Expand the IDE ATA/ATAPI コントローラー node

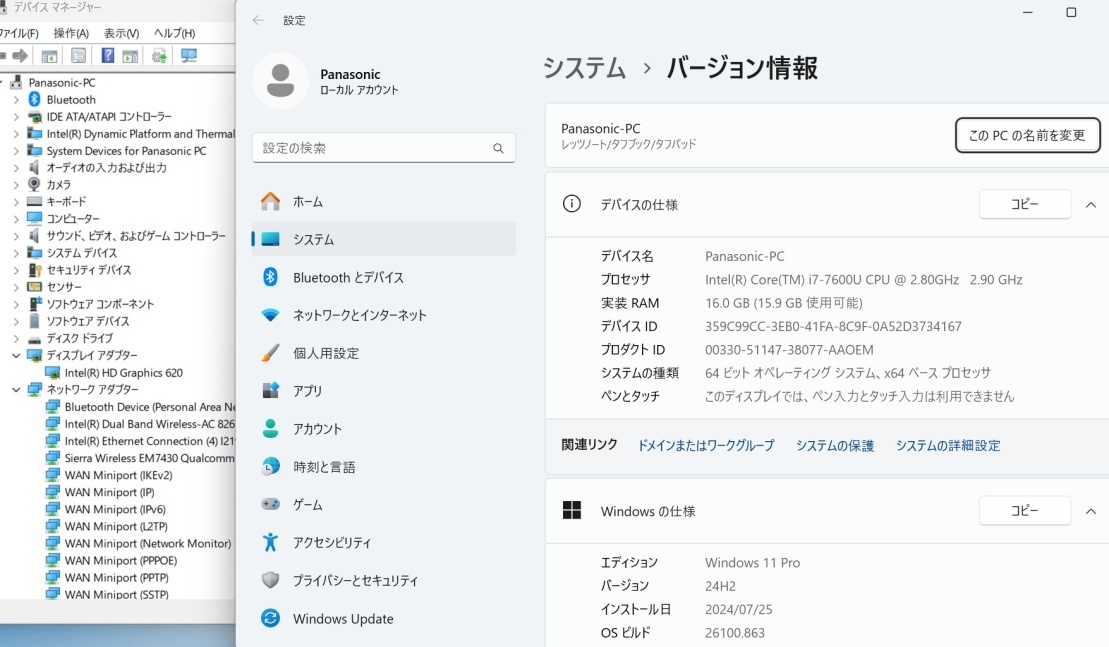coord(16,117)
